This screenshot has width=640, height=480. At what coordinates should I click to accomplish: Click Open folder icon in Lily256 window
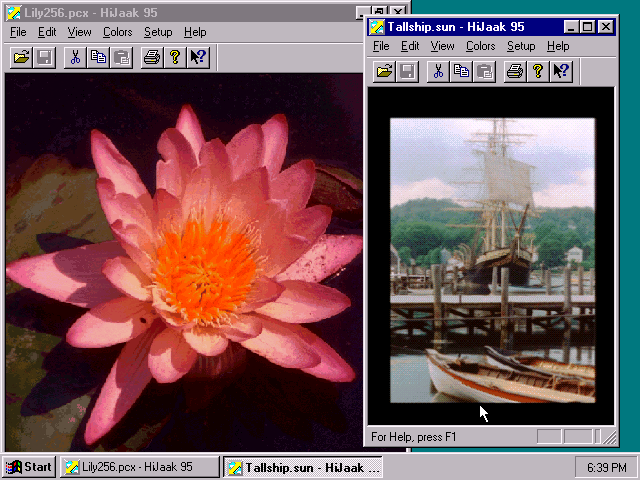pos(21,57)
